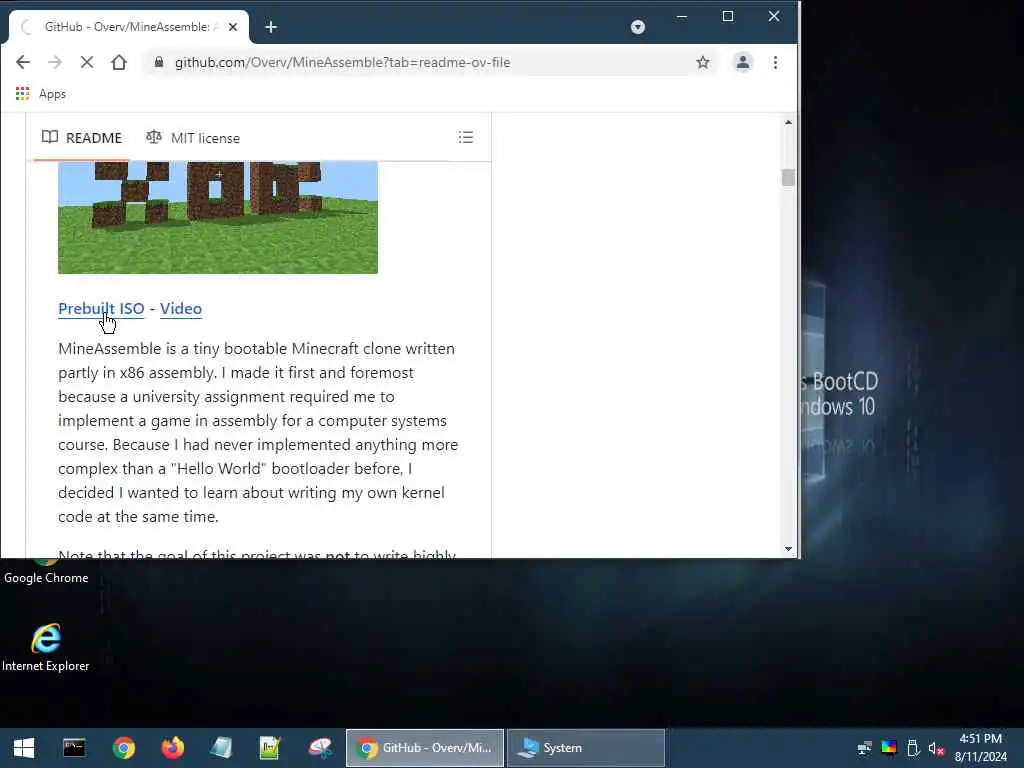
Task: Select the Google Chrome desktop shortcut label
Action: point(46,578)
